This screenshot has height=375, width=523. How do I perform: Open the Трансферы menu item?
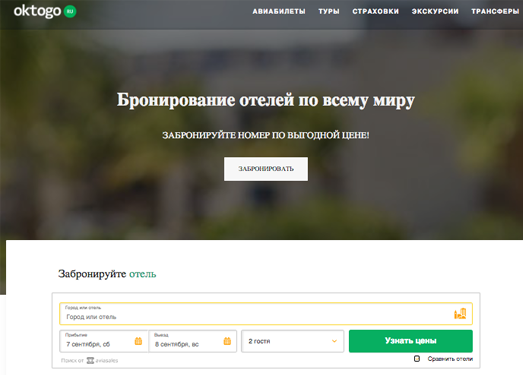coord(495,11)
